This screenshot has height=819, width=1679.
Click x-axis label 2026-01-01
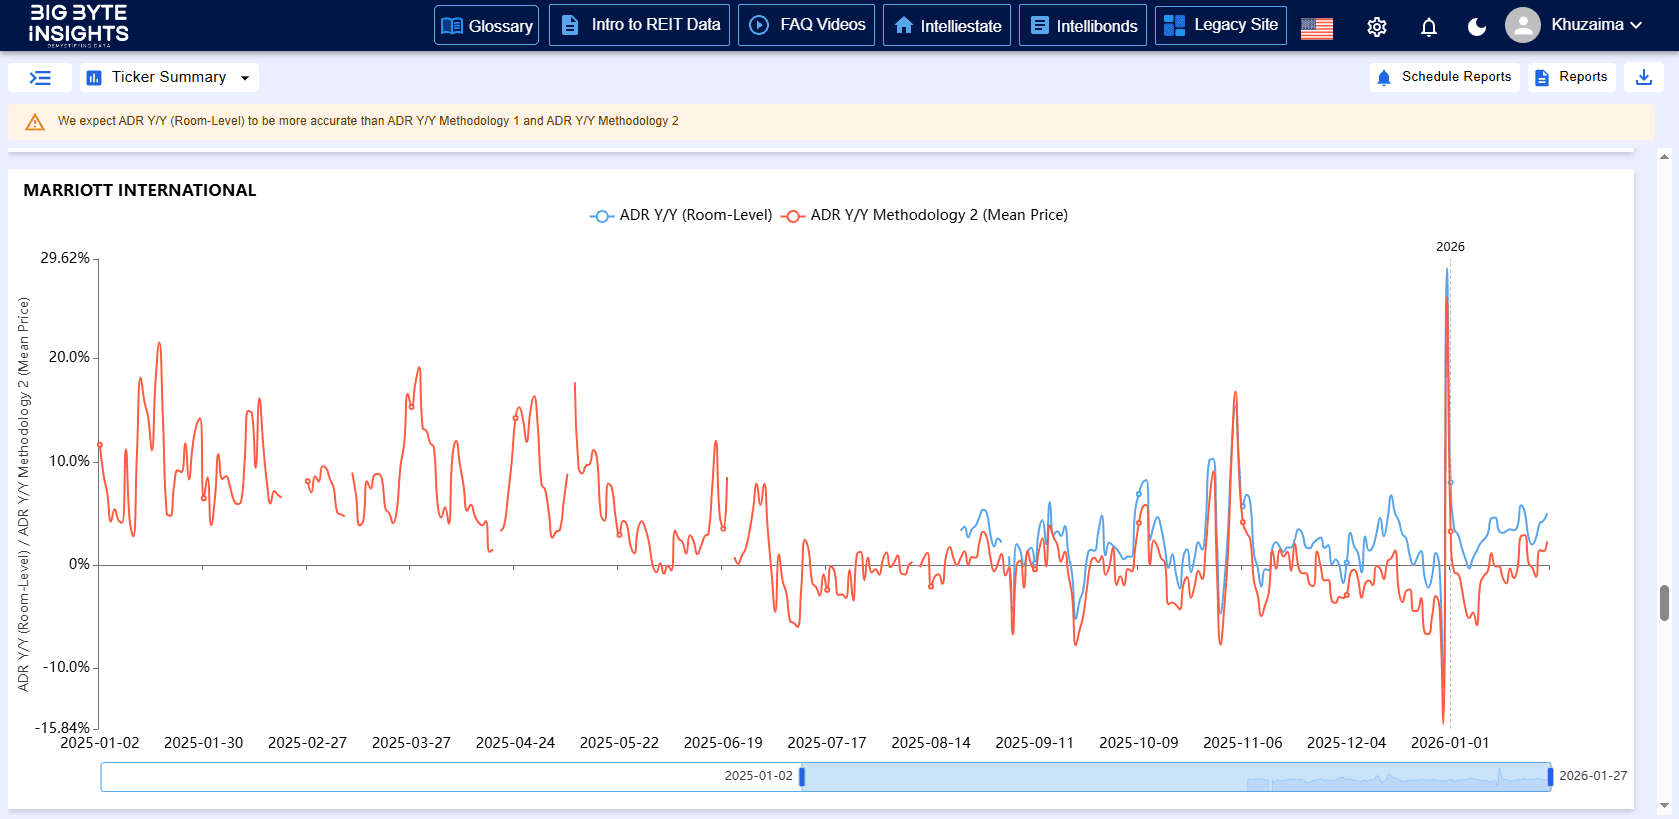[1450, 743]
